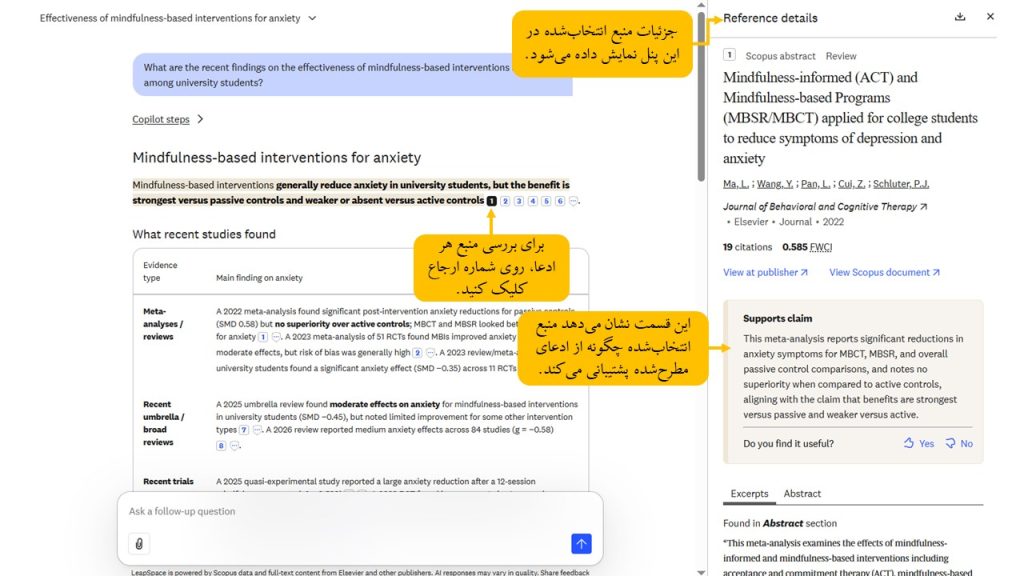The width and height of the screenshot is (1024, 576).
Task: Open View Scopus document link
Action: click(x=884, y=272)
